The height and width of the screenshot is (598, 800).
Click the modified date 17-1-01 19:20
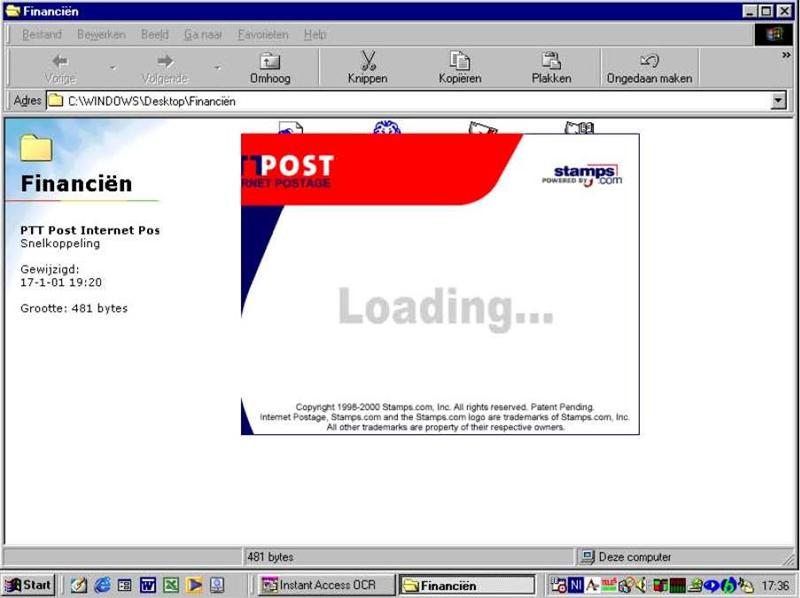point(61,282)
